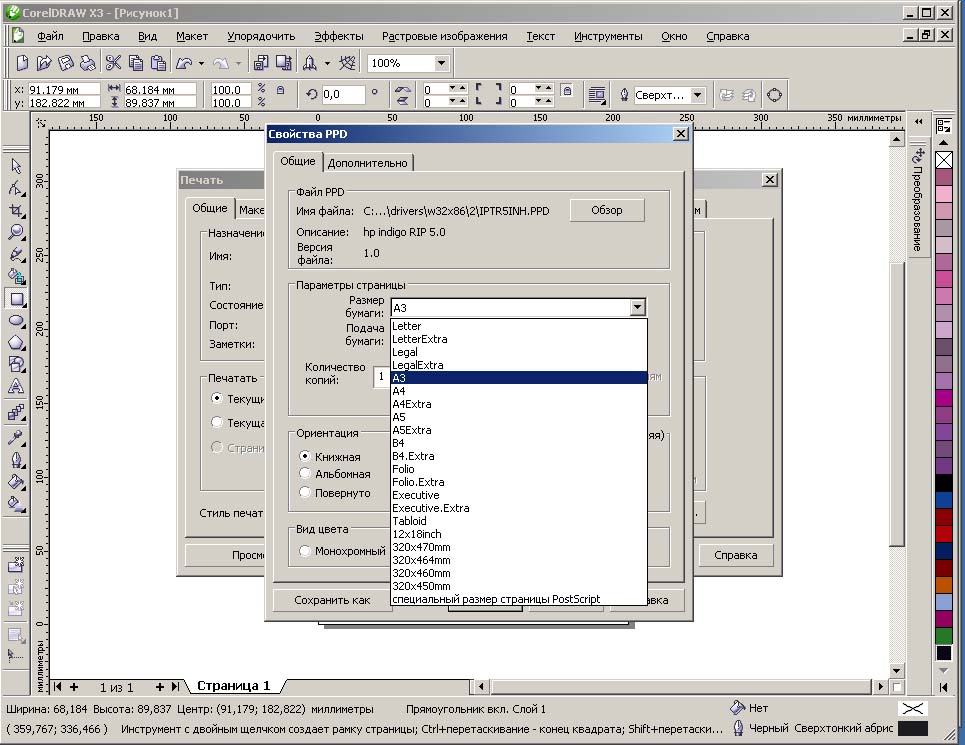Open the application launcher rocket icon
Screen dimensions: 965x745
[310, 63]
